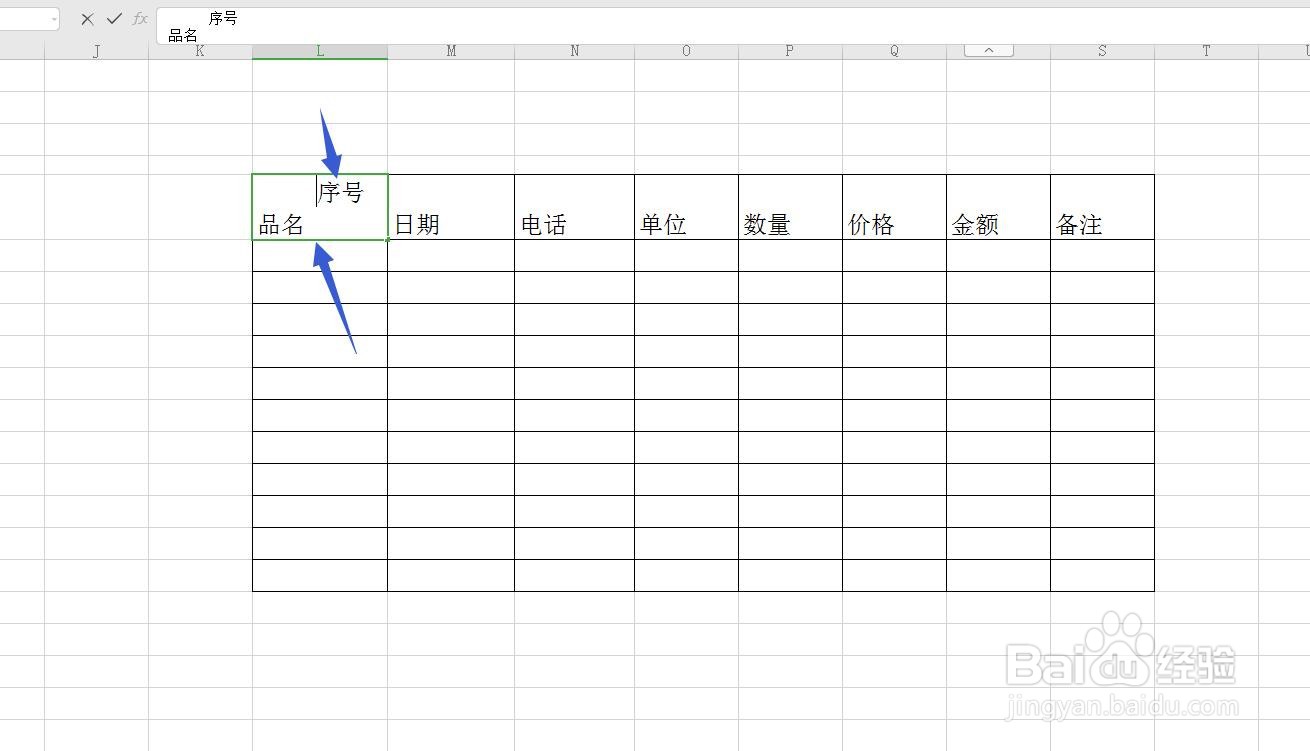Select the 电话 header cell
The height and width of the screenshot is (751, 1310).
point(573,206)
